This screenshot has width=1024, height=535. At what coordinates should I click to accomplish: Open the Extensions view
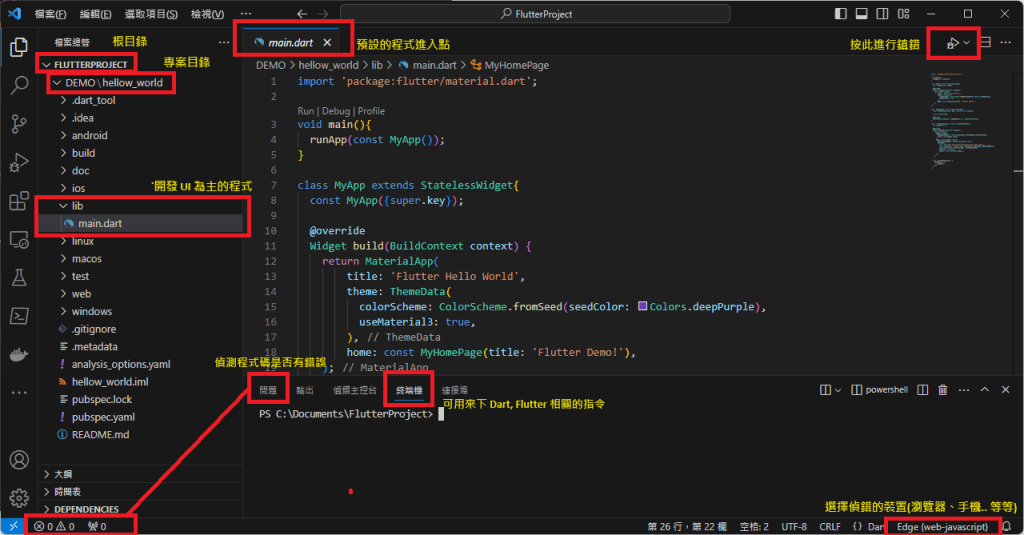(18, 202)
